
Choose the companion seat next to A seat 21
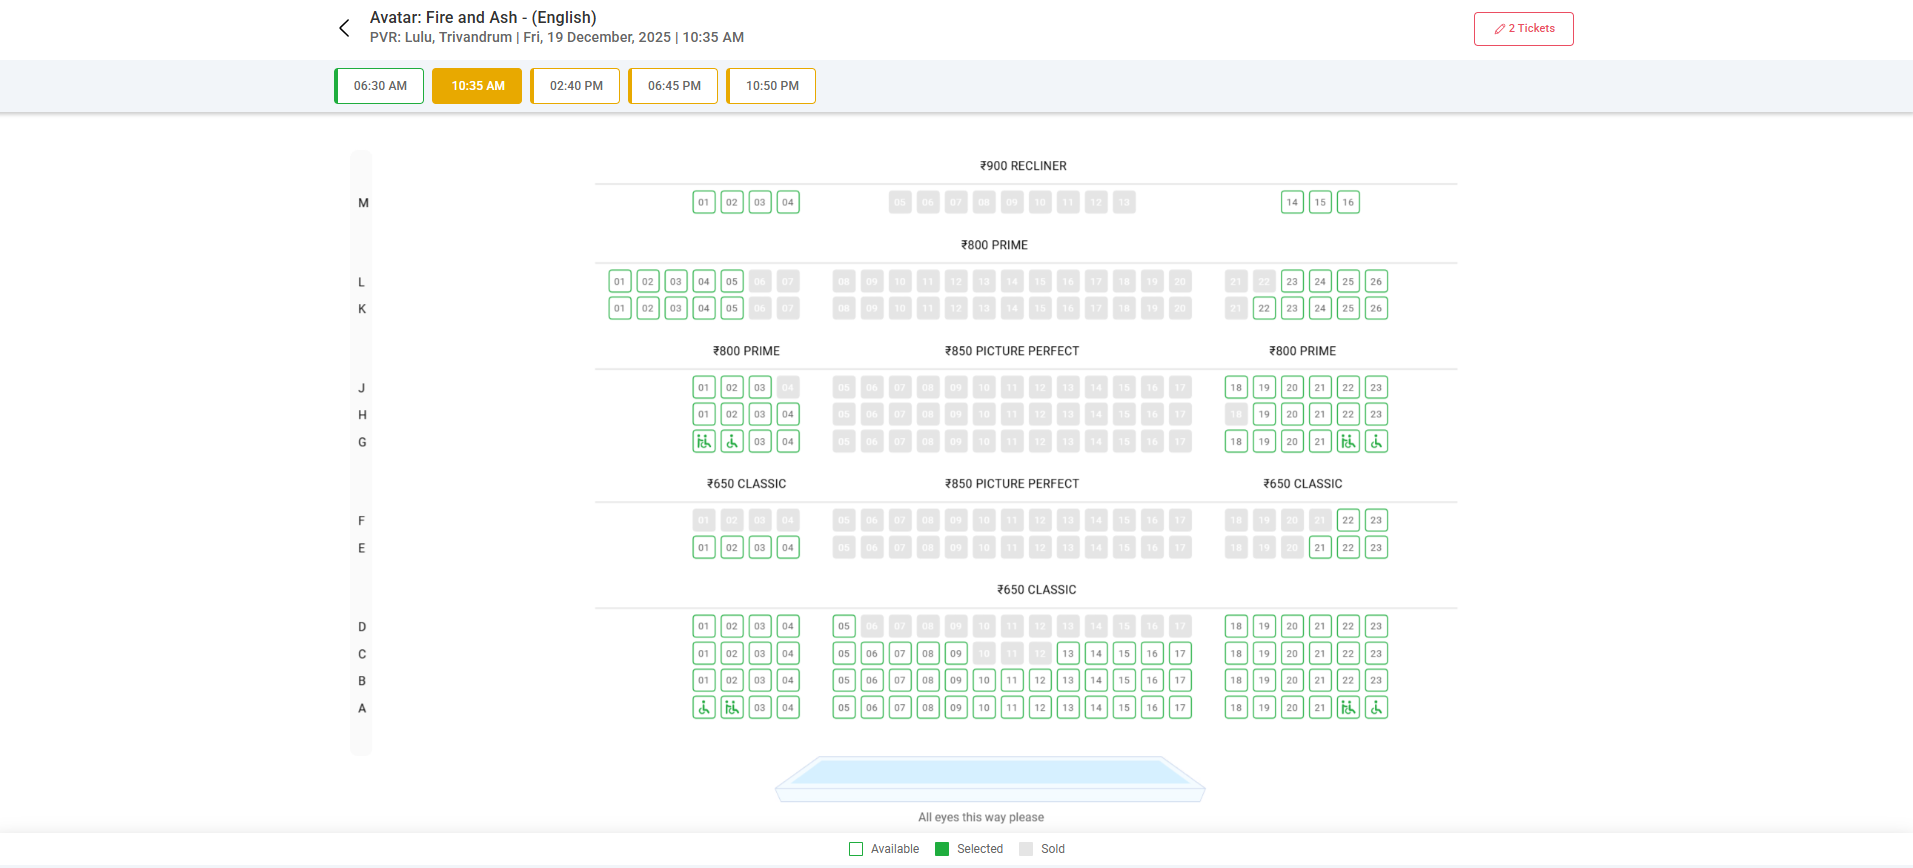click(1348, 708)
